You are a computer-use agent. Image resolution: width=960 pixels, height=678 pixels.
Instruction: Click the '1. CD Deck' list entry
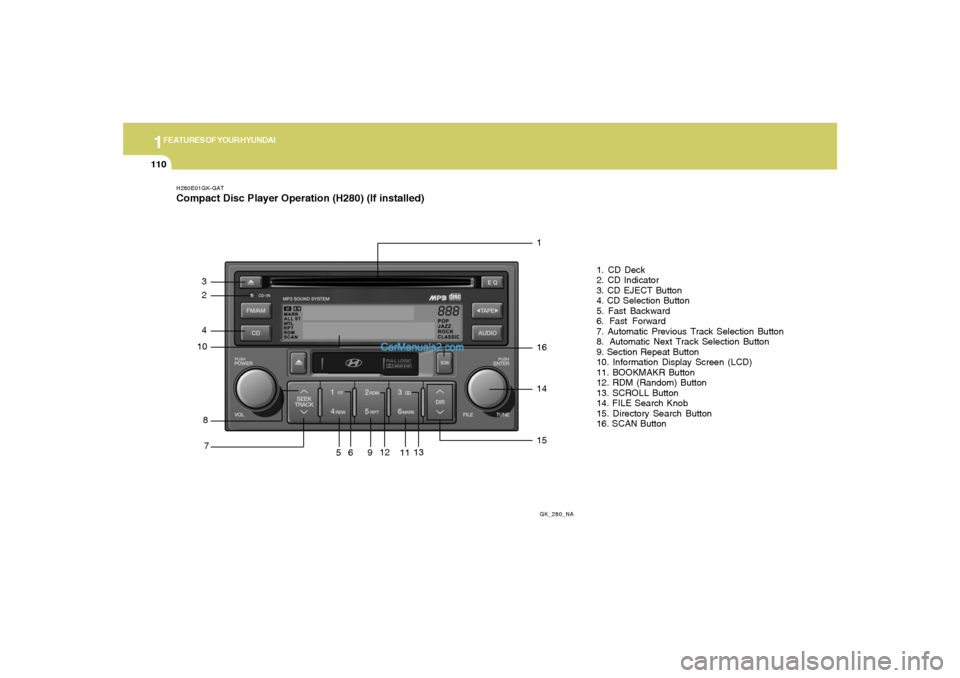621,269
